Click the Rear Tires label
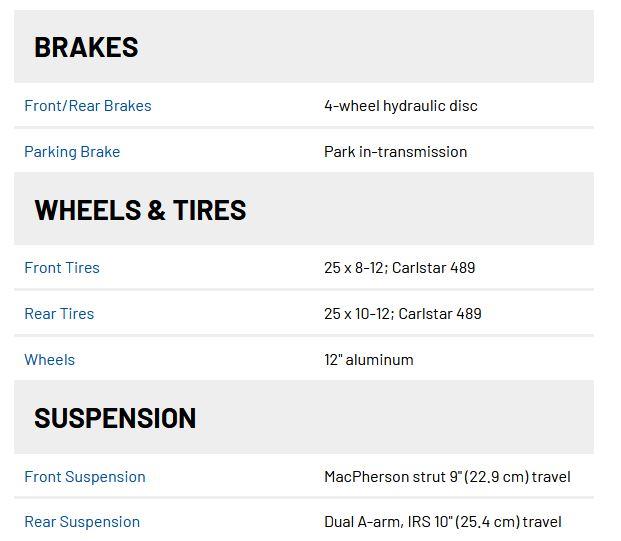Screen dimensions: 621x541 59,314
